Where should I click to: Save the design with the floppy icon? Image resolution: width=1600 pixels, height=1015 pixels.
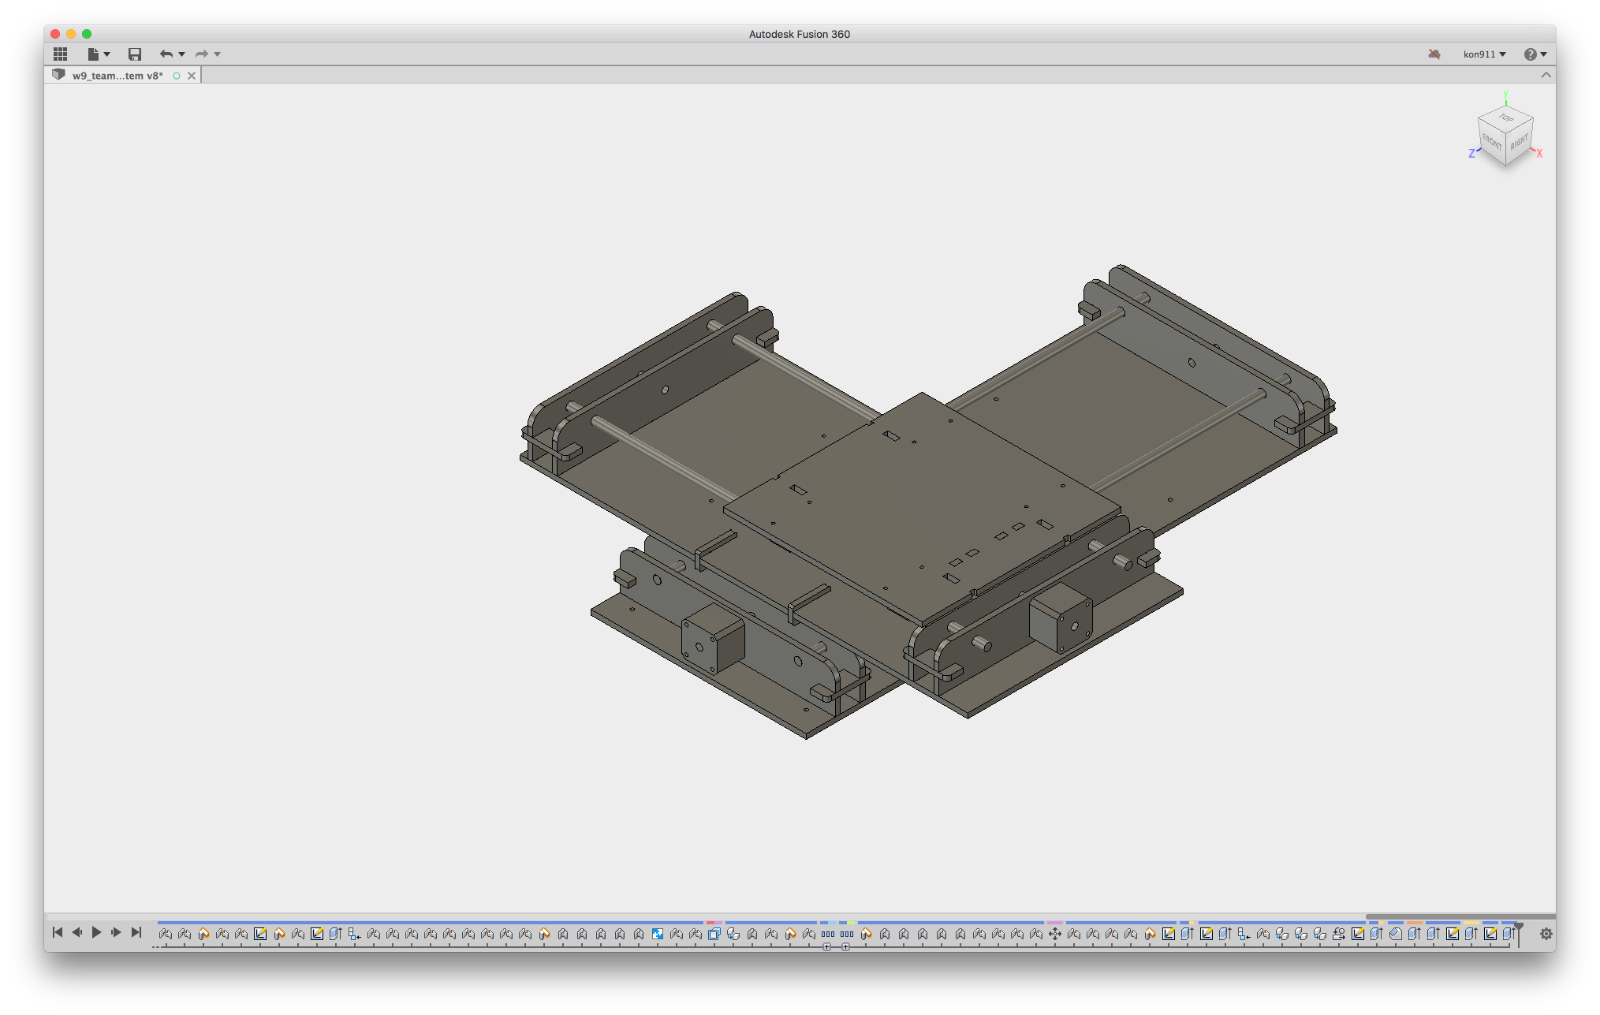click(135, 54)
